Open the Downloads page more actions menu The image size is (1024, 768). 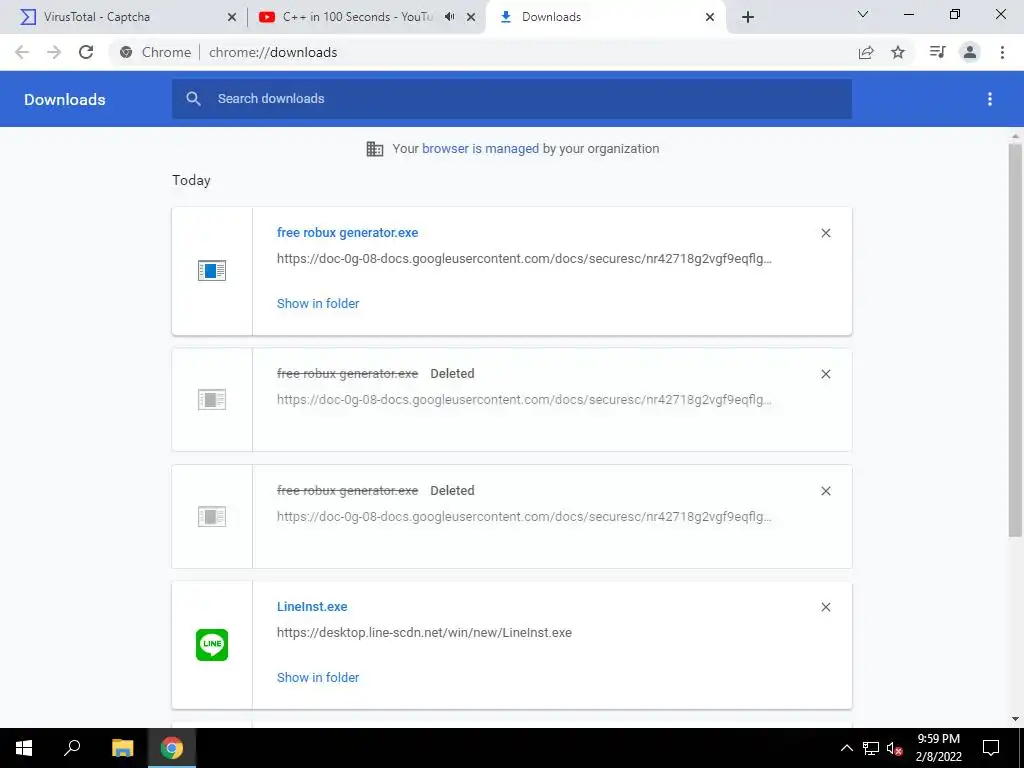(x=990, y=99)
